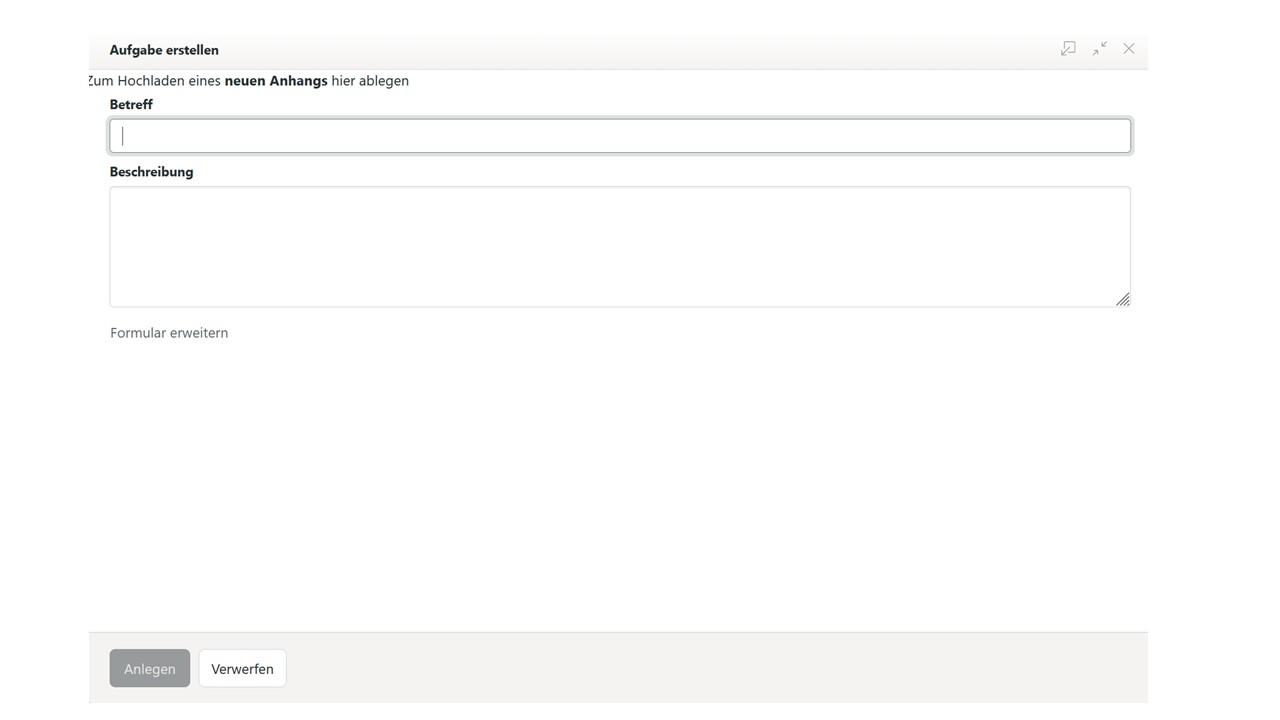Screen dimensions: 1280x720
Task: Click empty footer bar right of Verwerfen
Action: [x=700, y=668]
